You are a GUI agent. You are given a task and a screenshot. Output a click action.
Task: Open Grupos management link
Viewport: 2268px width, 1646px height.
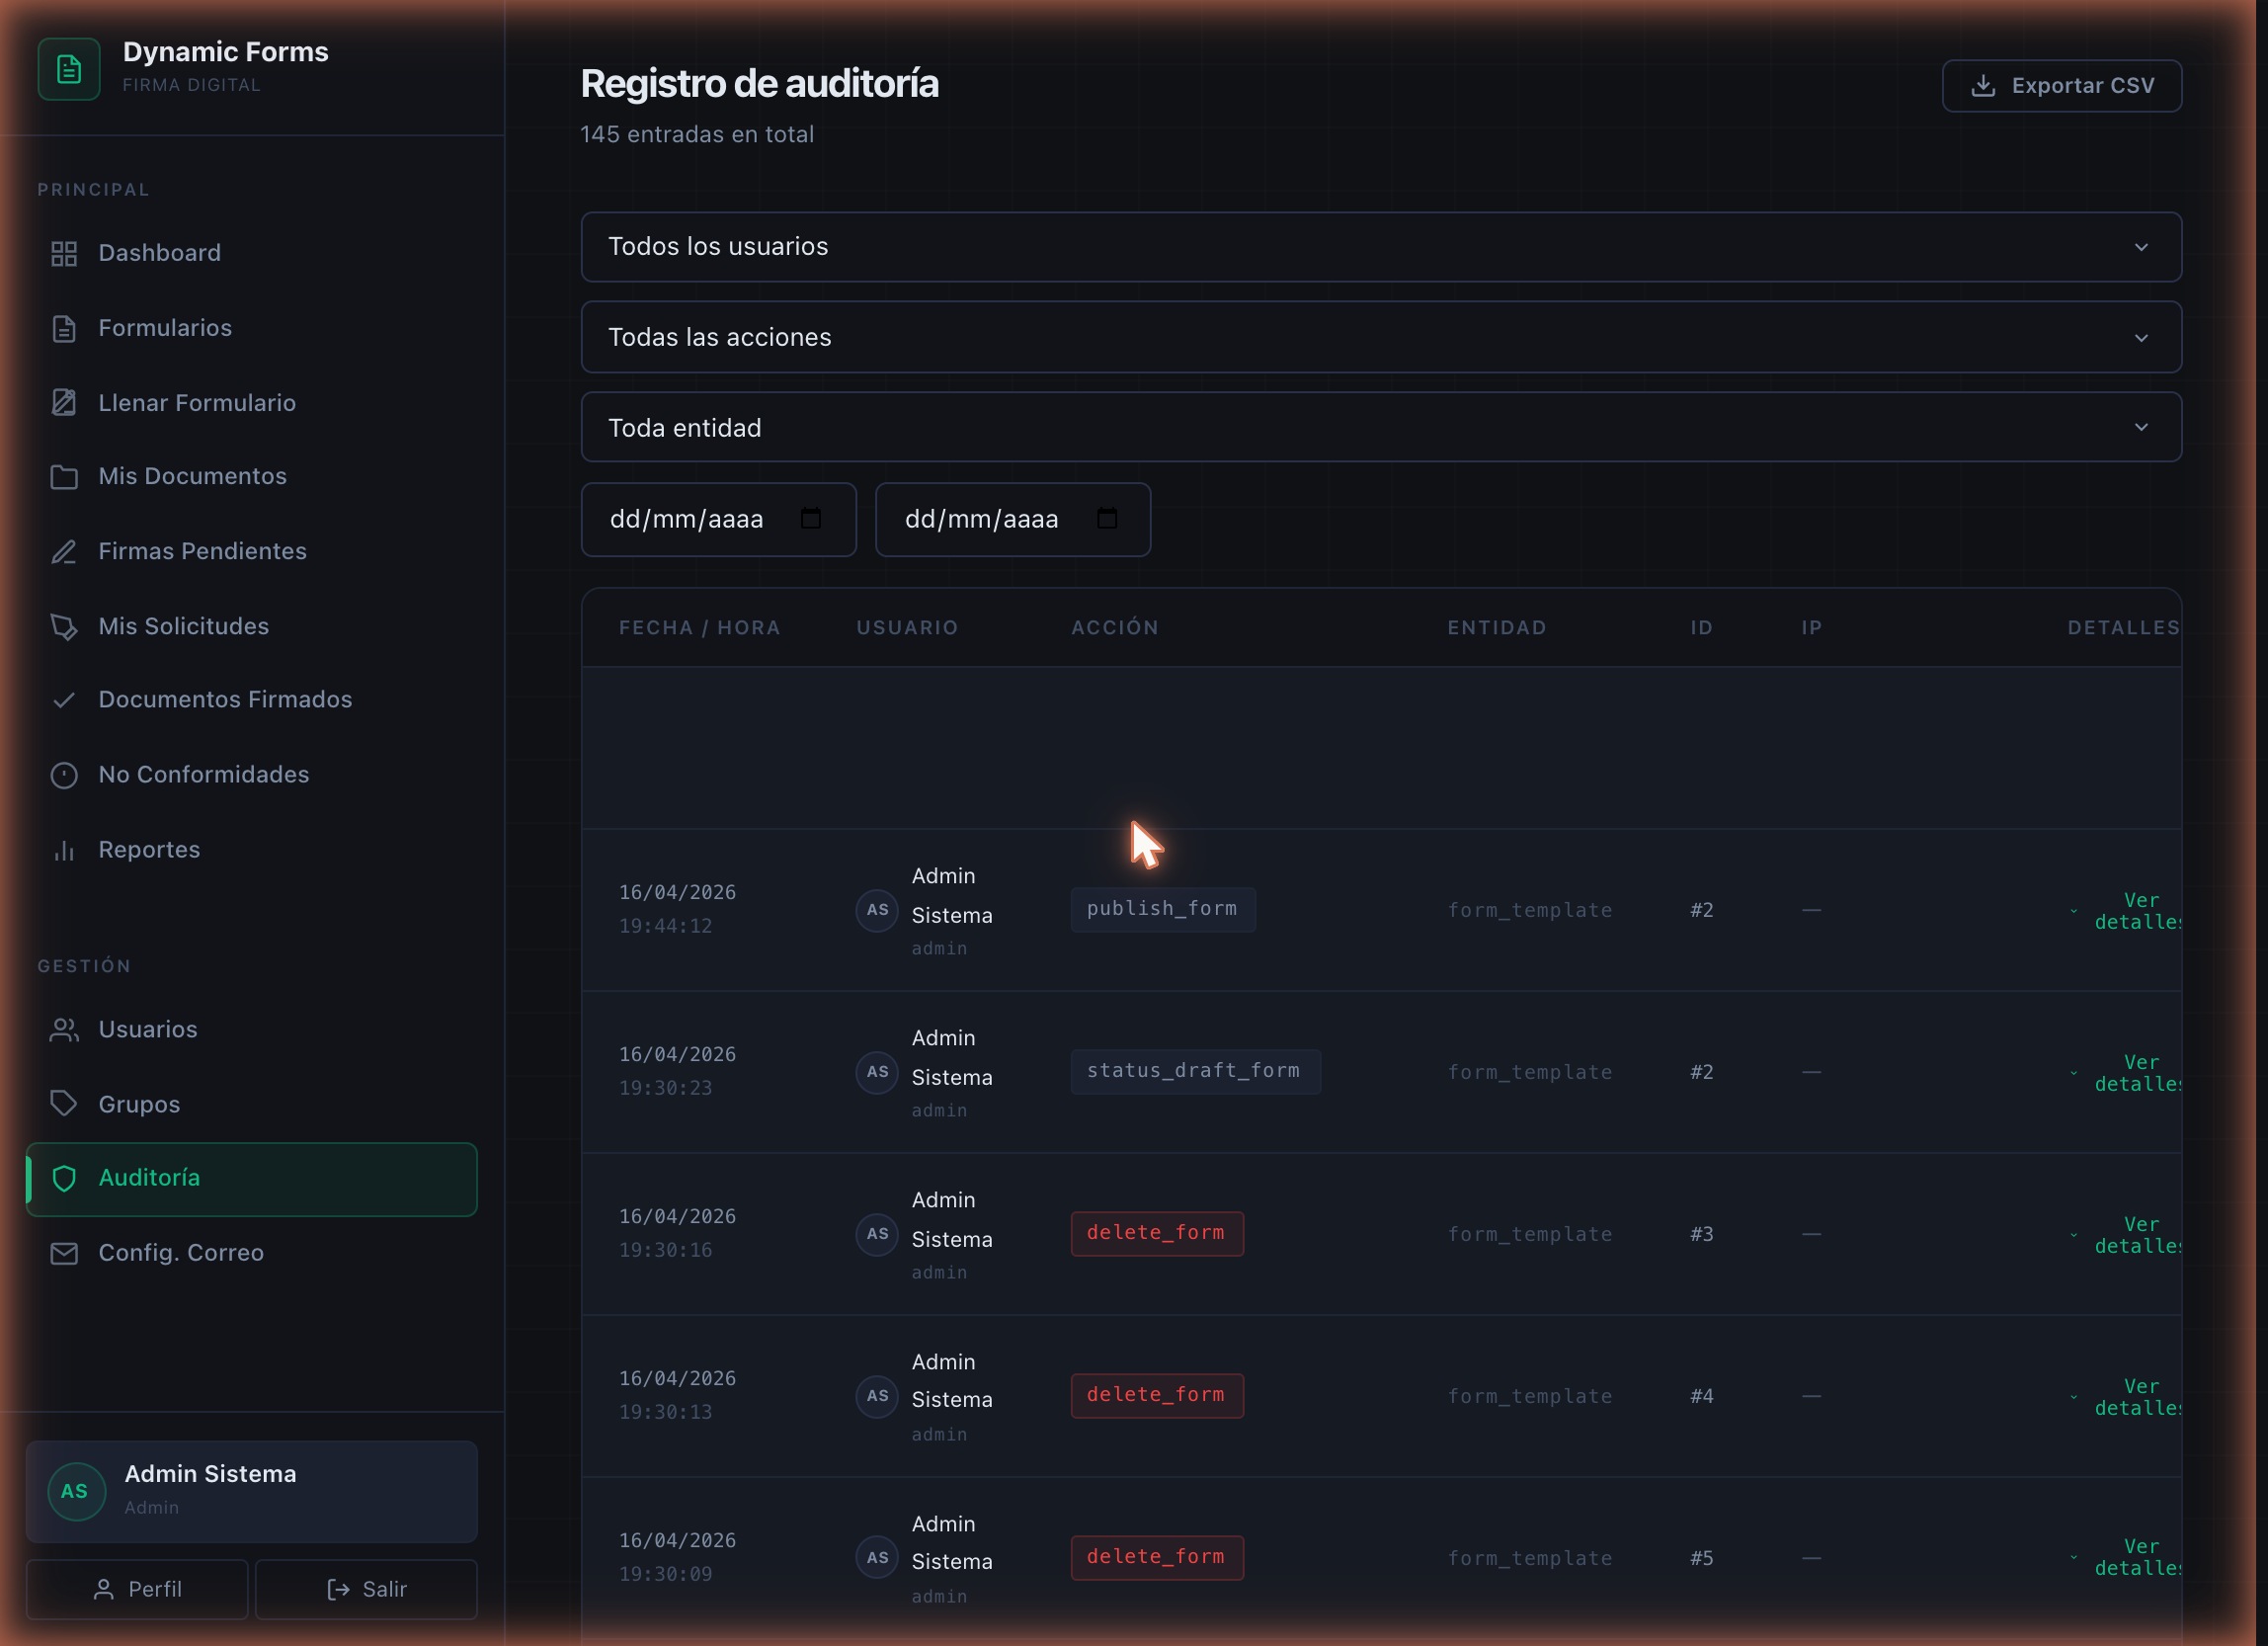pyautogui.click(x=252, y=1104)
